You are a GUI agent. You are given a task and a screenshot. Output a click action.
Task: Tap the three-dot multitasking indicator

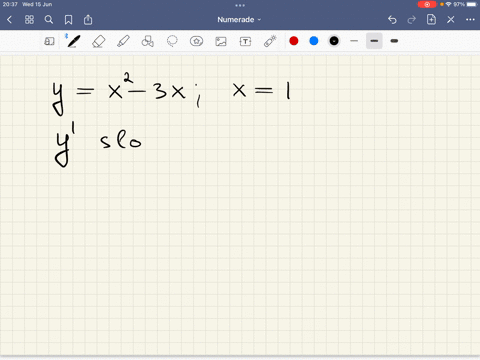[240, 5]
